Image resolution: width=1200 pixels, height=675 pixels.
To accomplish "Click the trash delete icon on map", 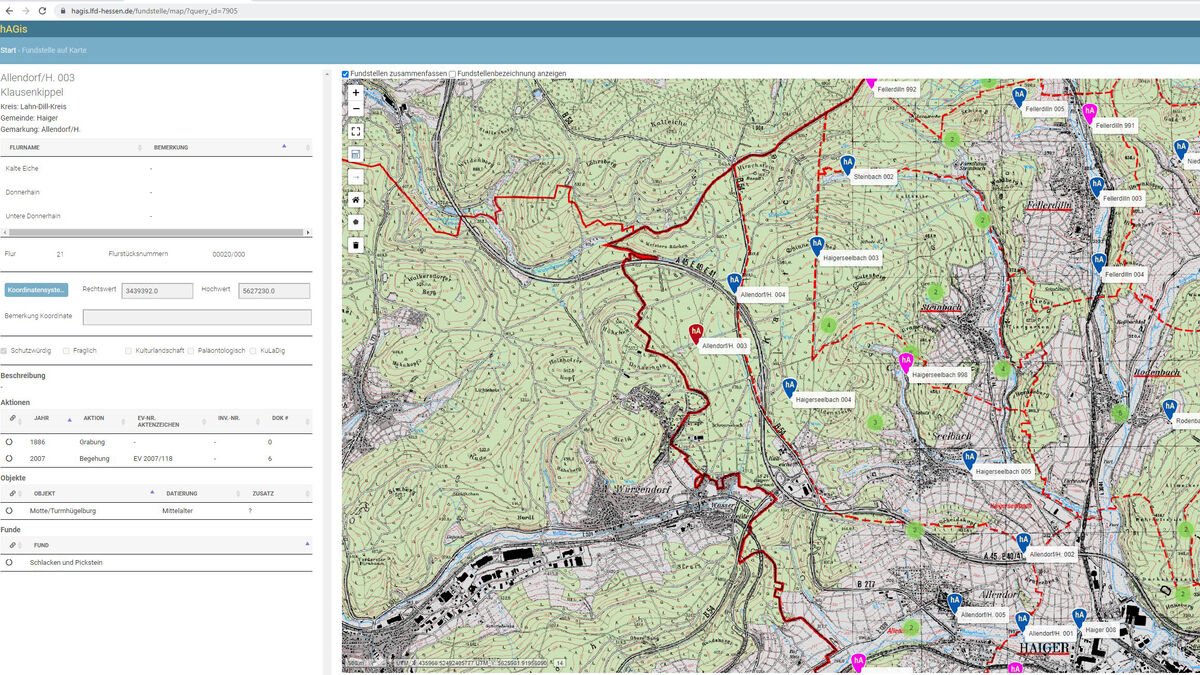I will pos(356,245).
